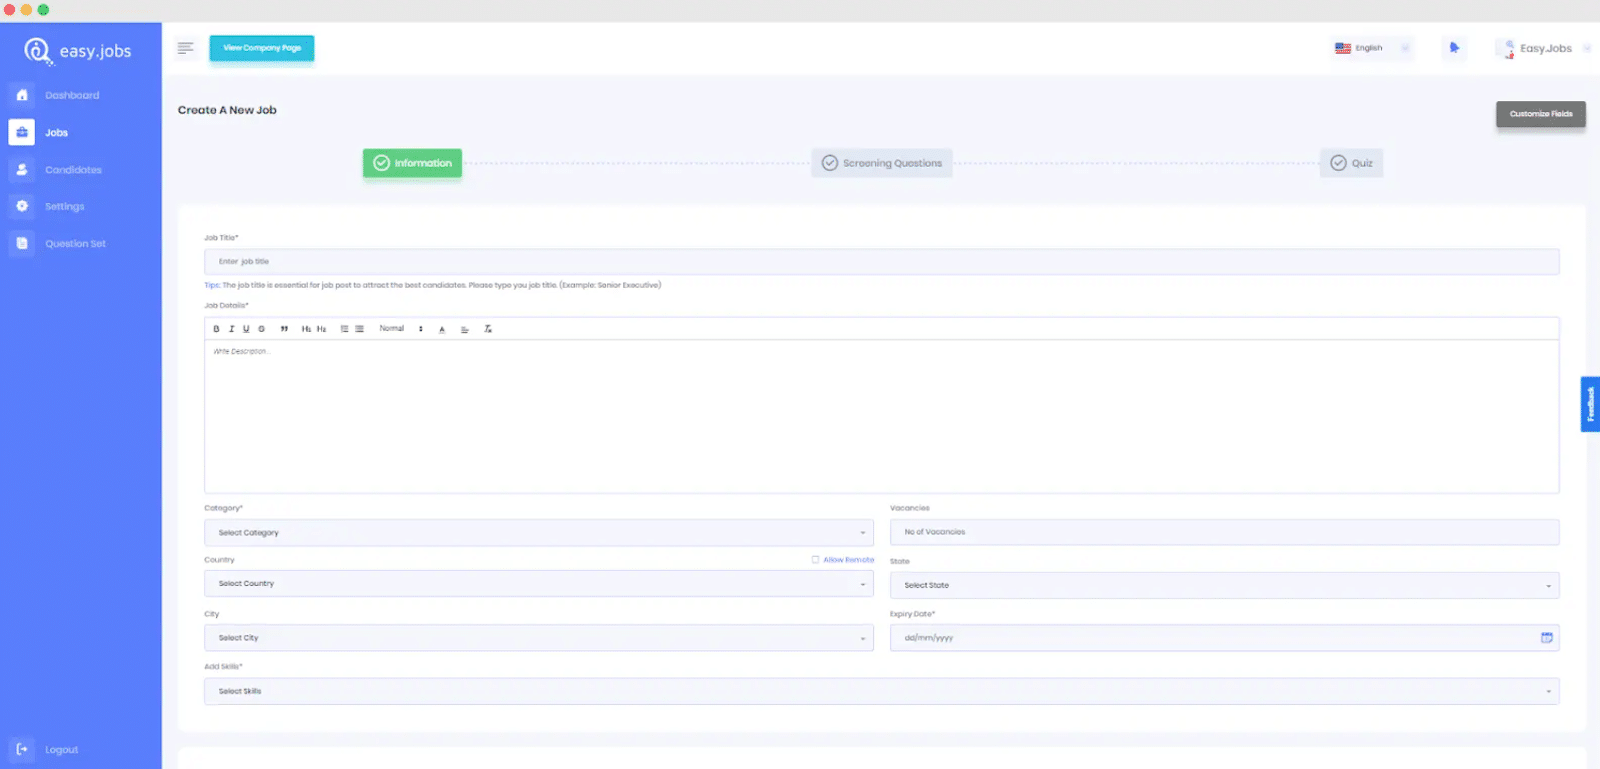Screen dimensions: 1600x769
Task: Toggle strikethrough formatting in editor
Action: [262, 329]
